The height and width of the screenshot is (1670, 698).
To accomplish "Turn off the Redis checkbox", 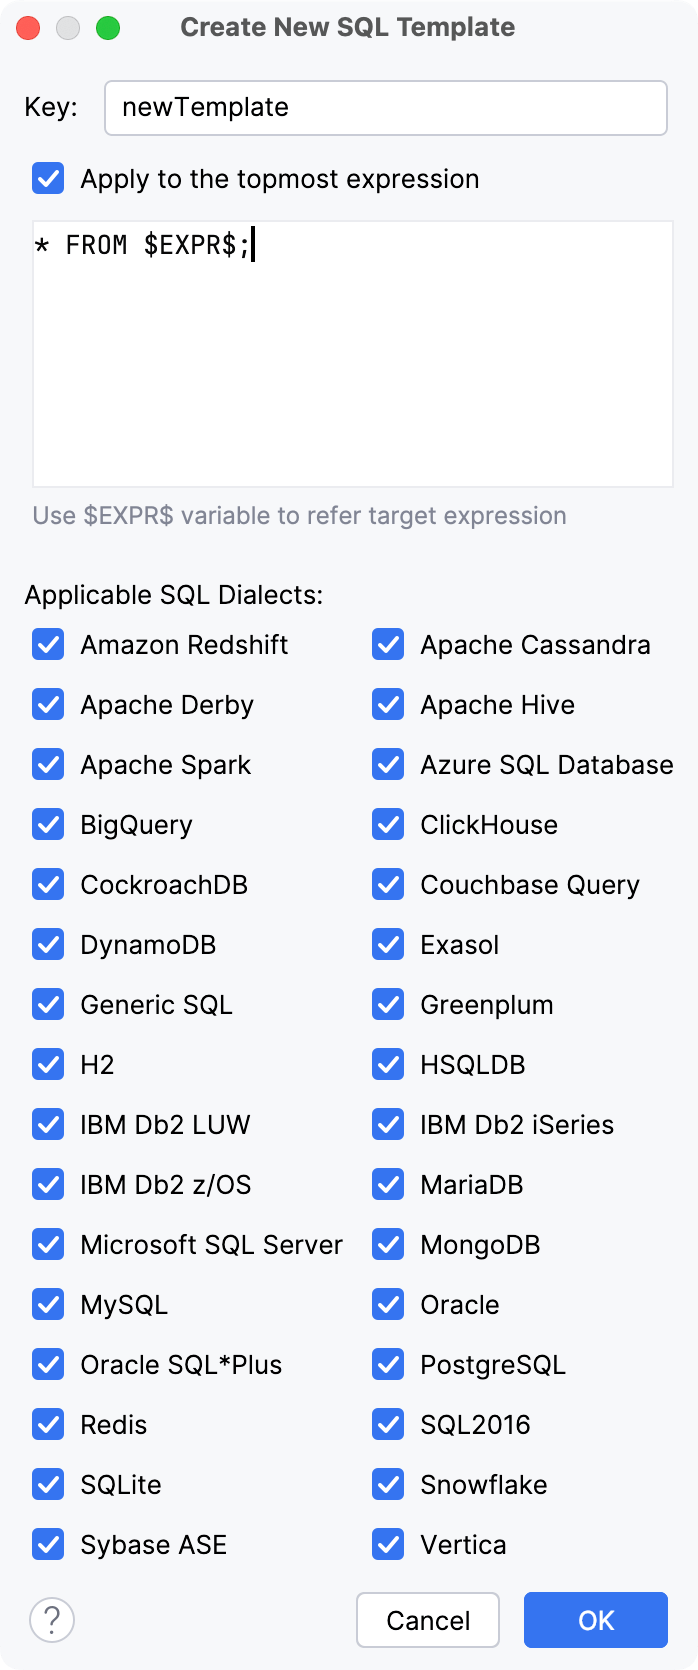I will (x=47, y=1424).
